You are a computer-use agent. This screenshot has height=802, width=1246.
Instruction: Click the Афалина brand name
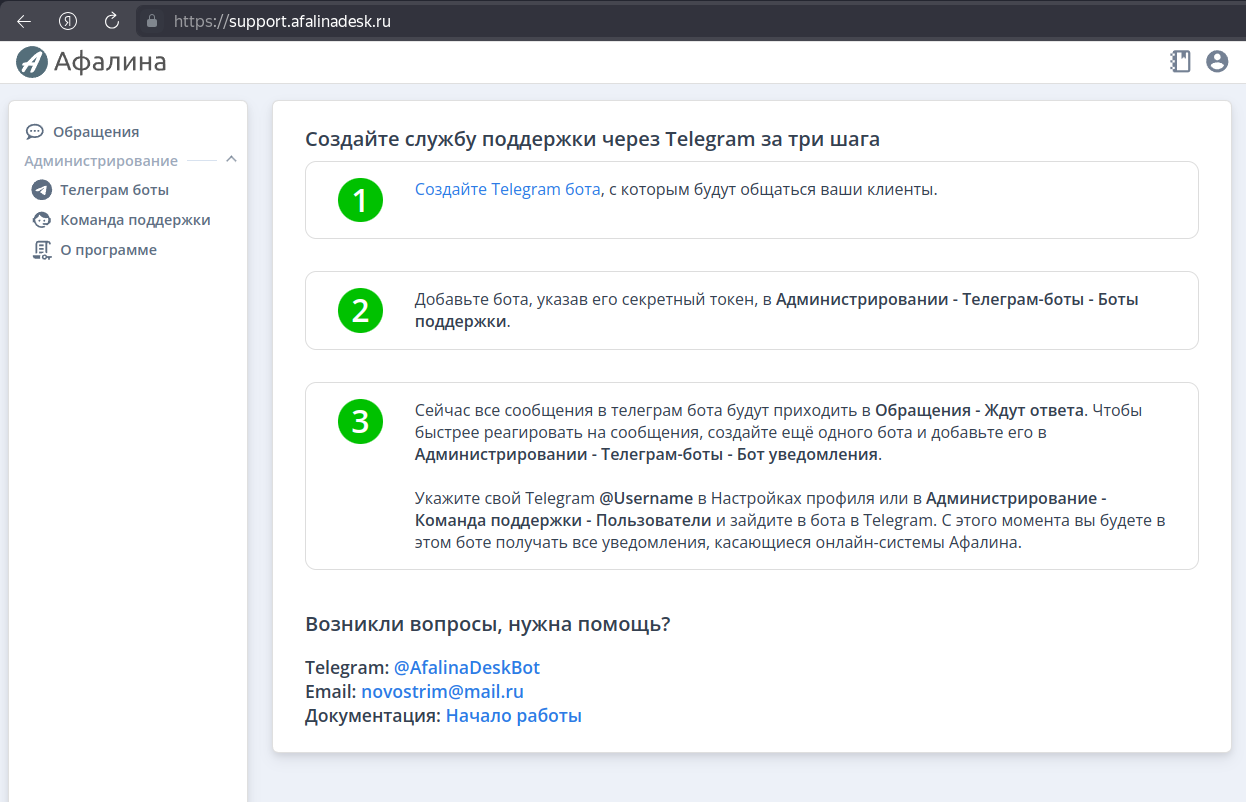click(x=110, y=62)
